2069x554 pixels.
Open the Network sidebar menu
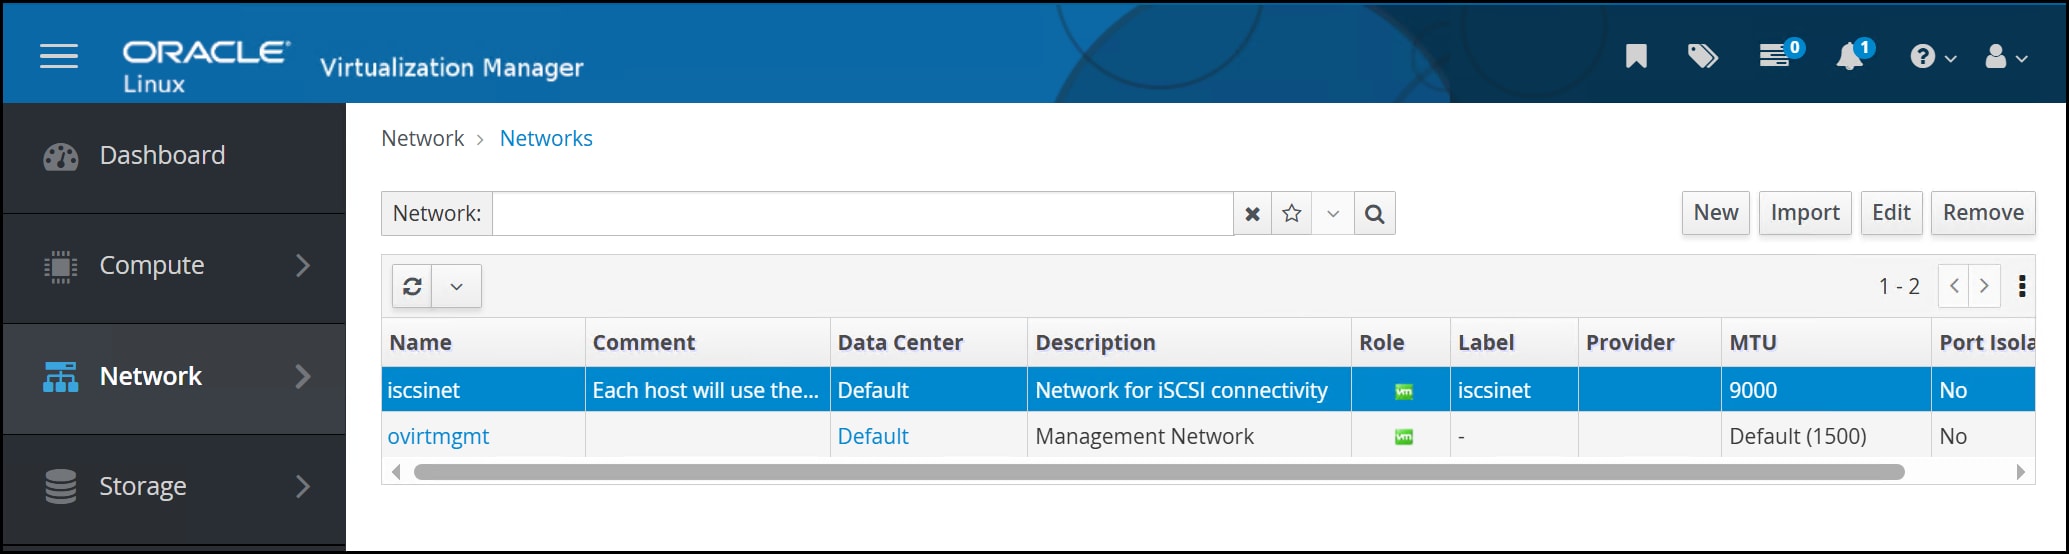[x=174, y=377]
